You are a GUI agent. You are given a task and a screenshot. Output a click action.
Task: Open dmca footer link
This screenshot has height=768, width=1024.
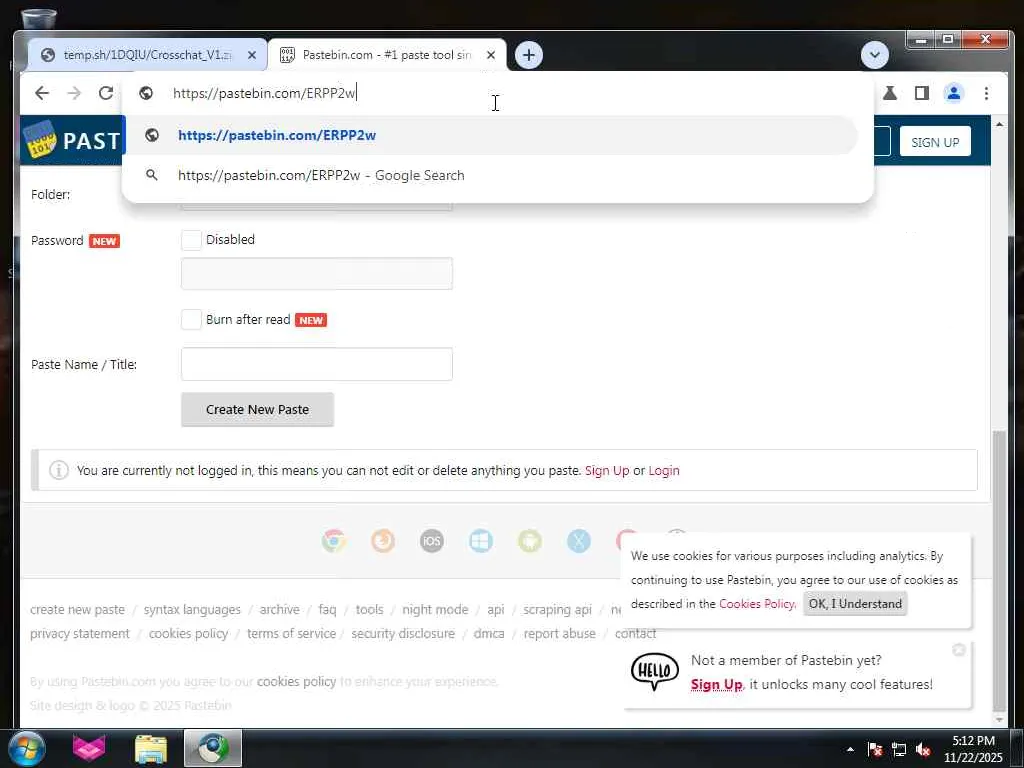click(488, 633)
